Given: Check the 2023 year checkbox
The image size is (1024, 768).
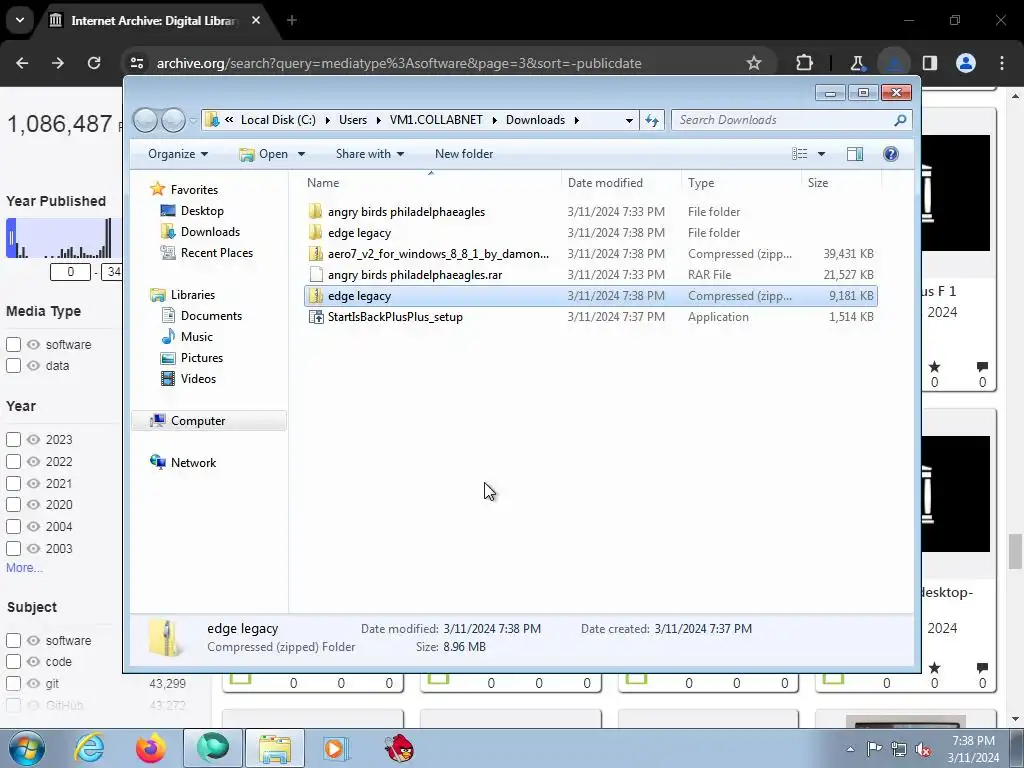Looking at the screenshot, I should (x=13, y=440).
